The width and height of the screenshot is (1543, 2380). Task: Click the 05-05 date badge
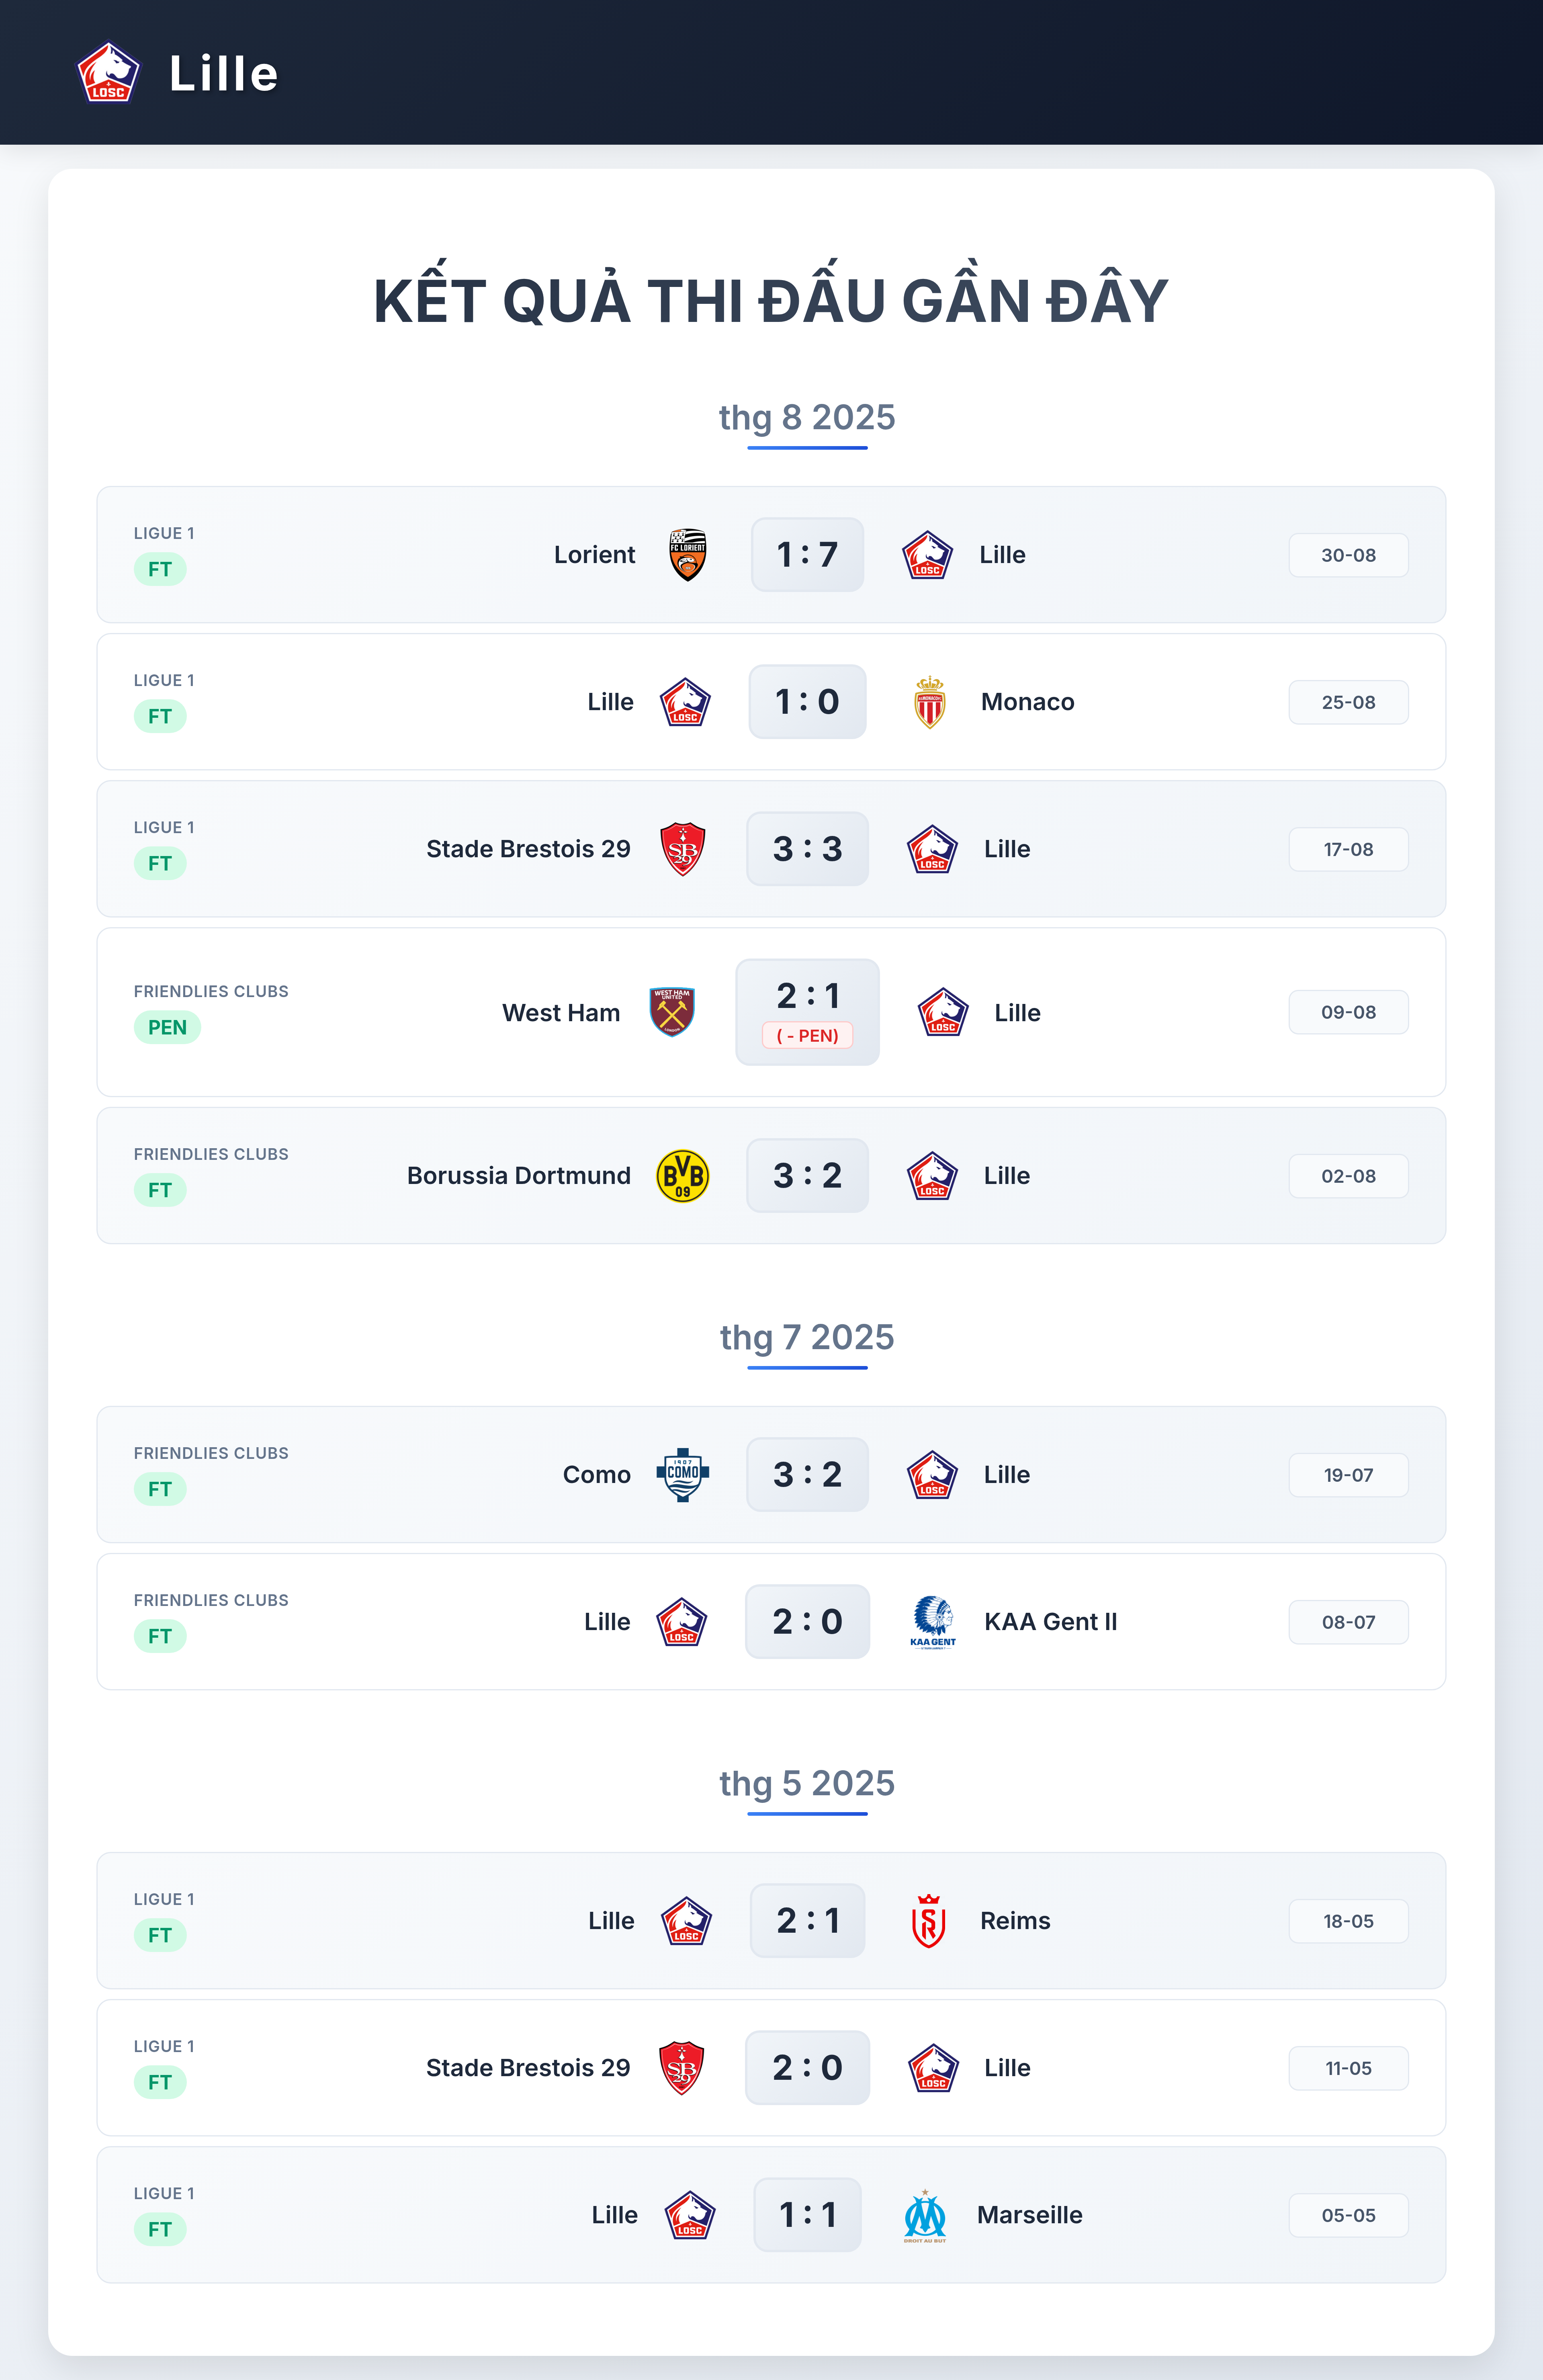1348,2215
